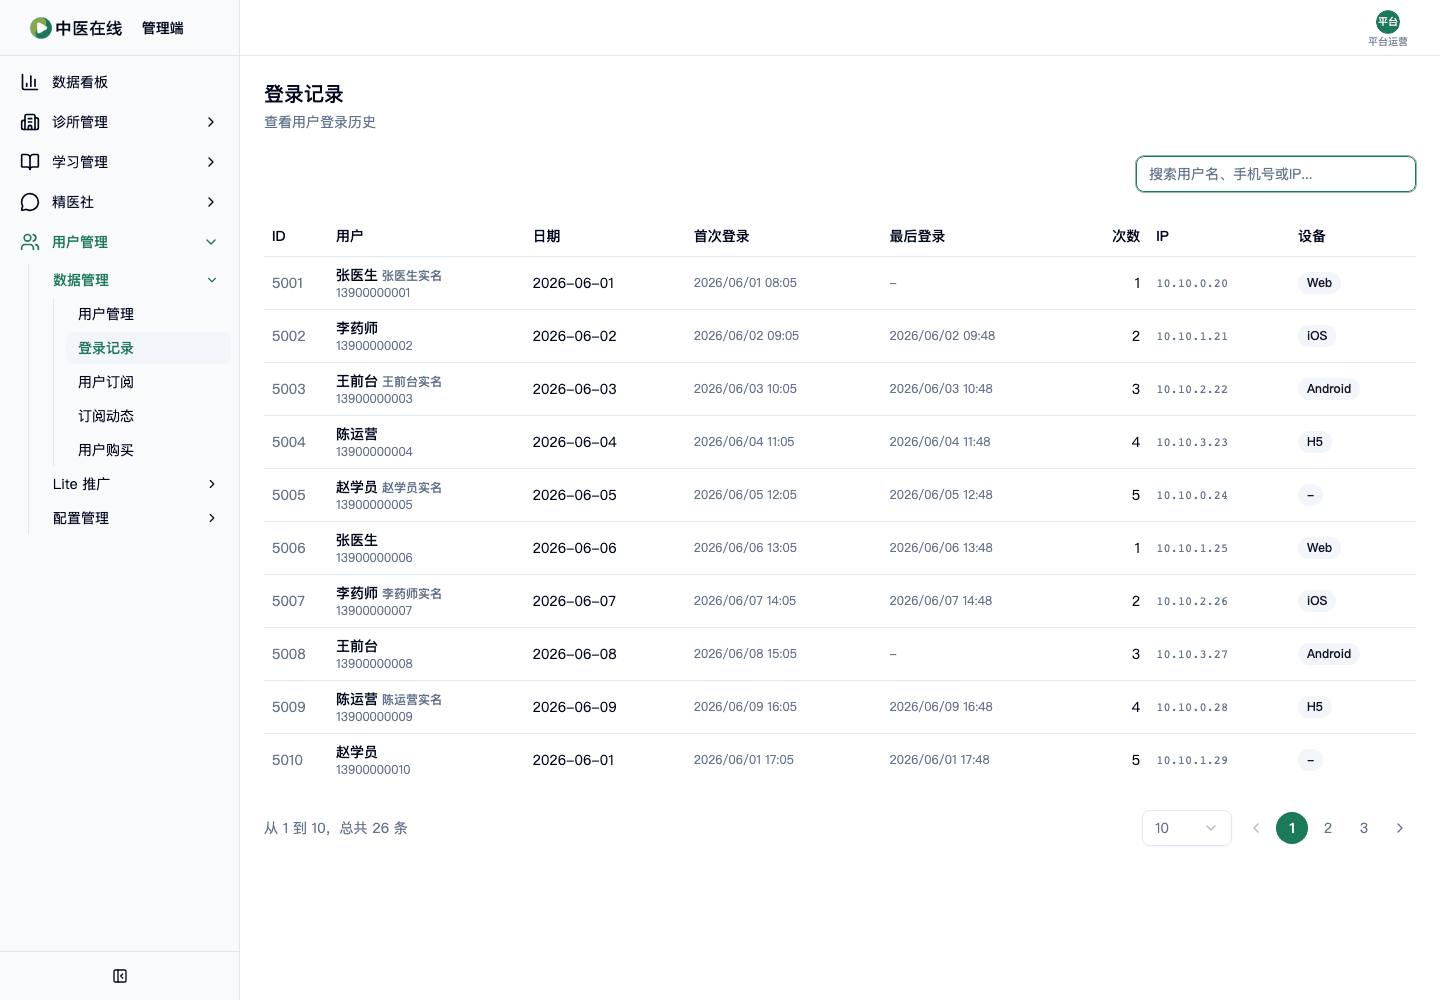Click ID 5001 cell
Viewport: 1440px width, 1000px height.
click(x=287, y=283)
